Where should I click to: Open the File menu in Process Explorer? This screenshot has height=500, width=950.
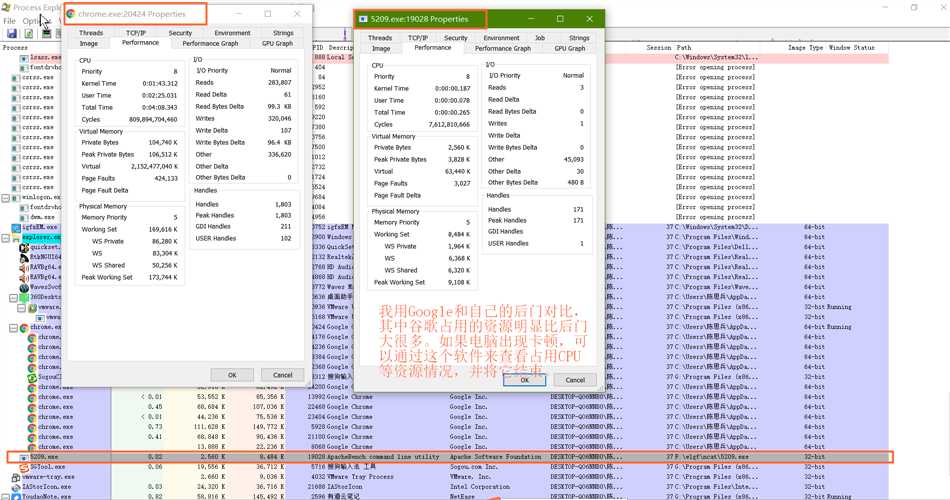coord(10,21)
